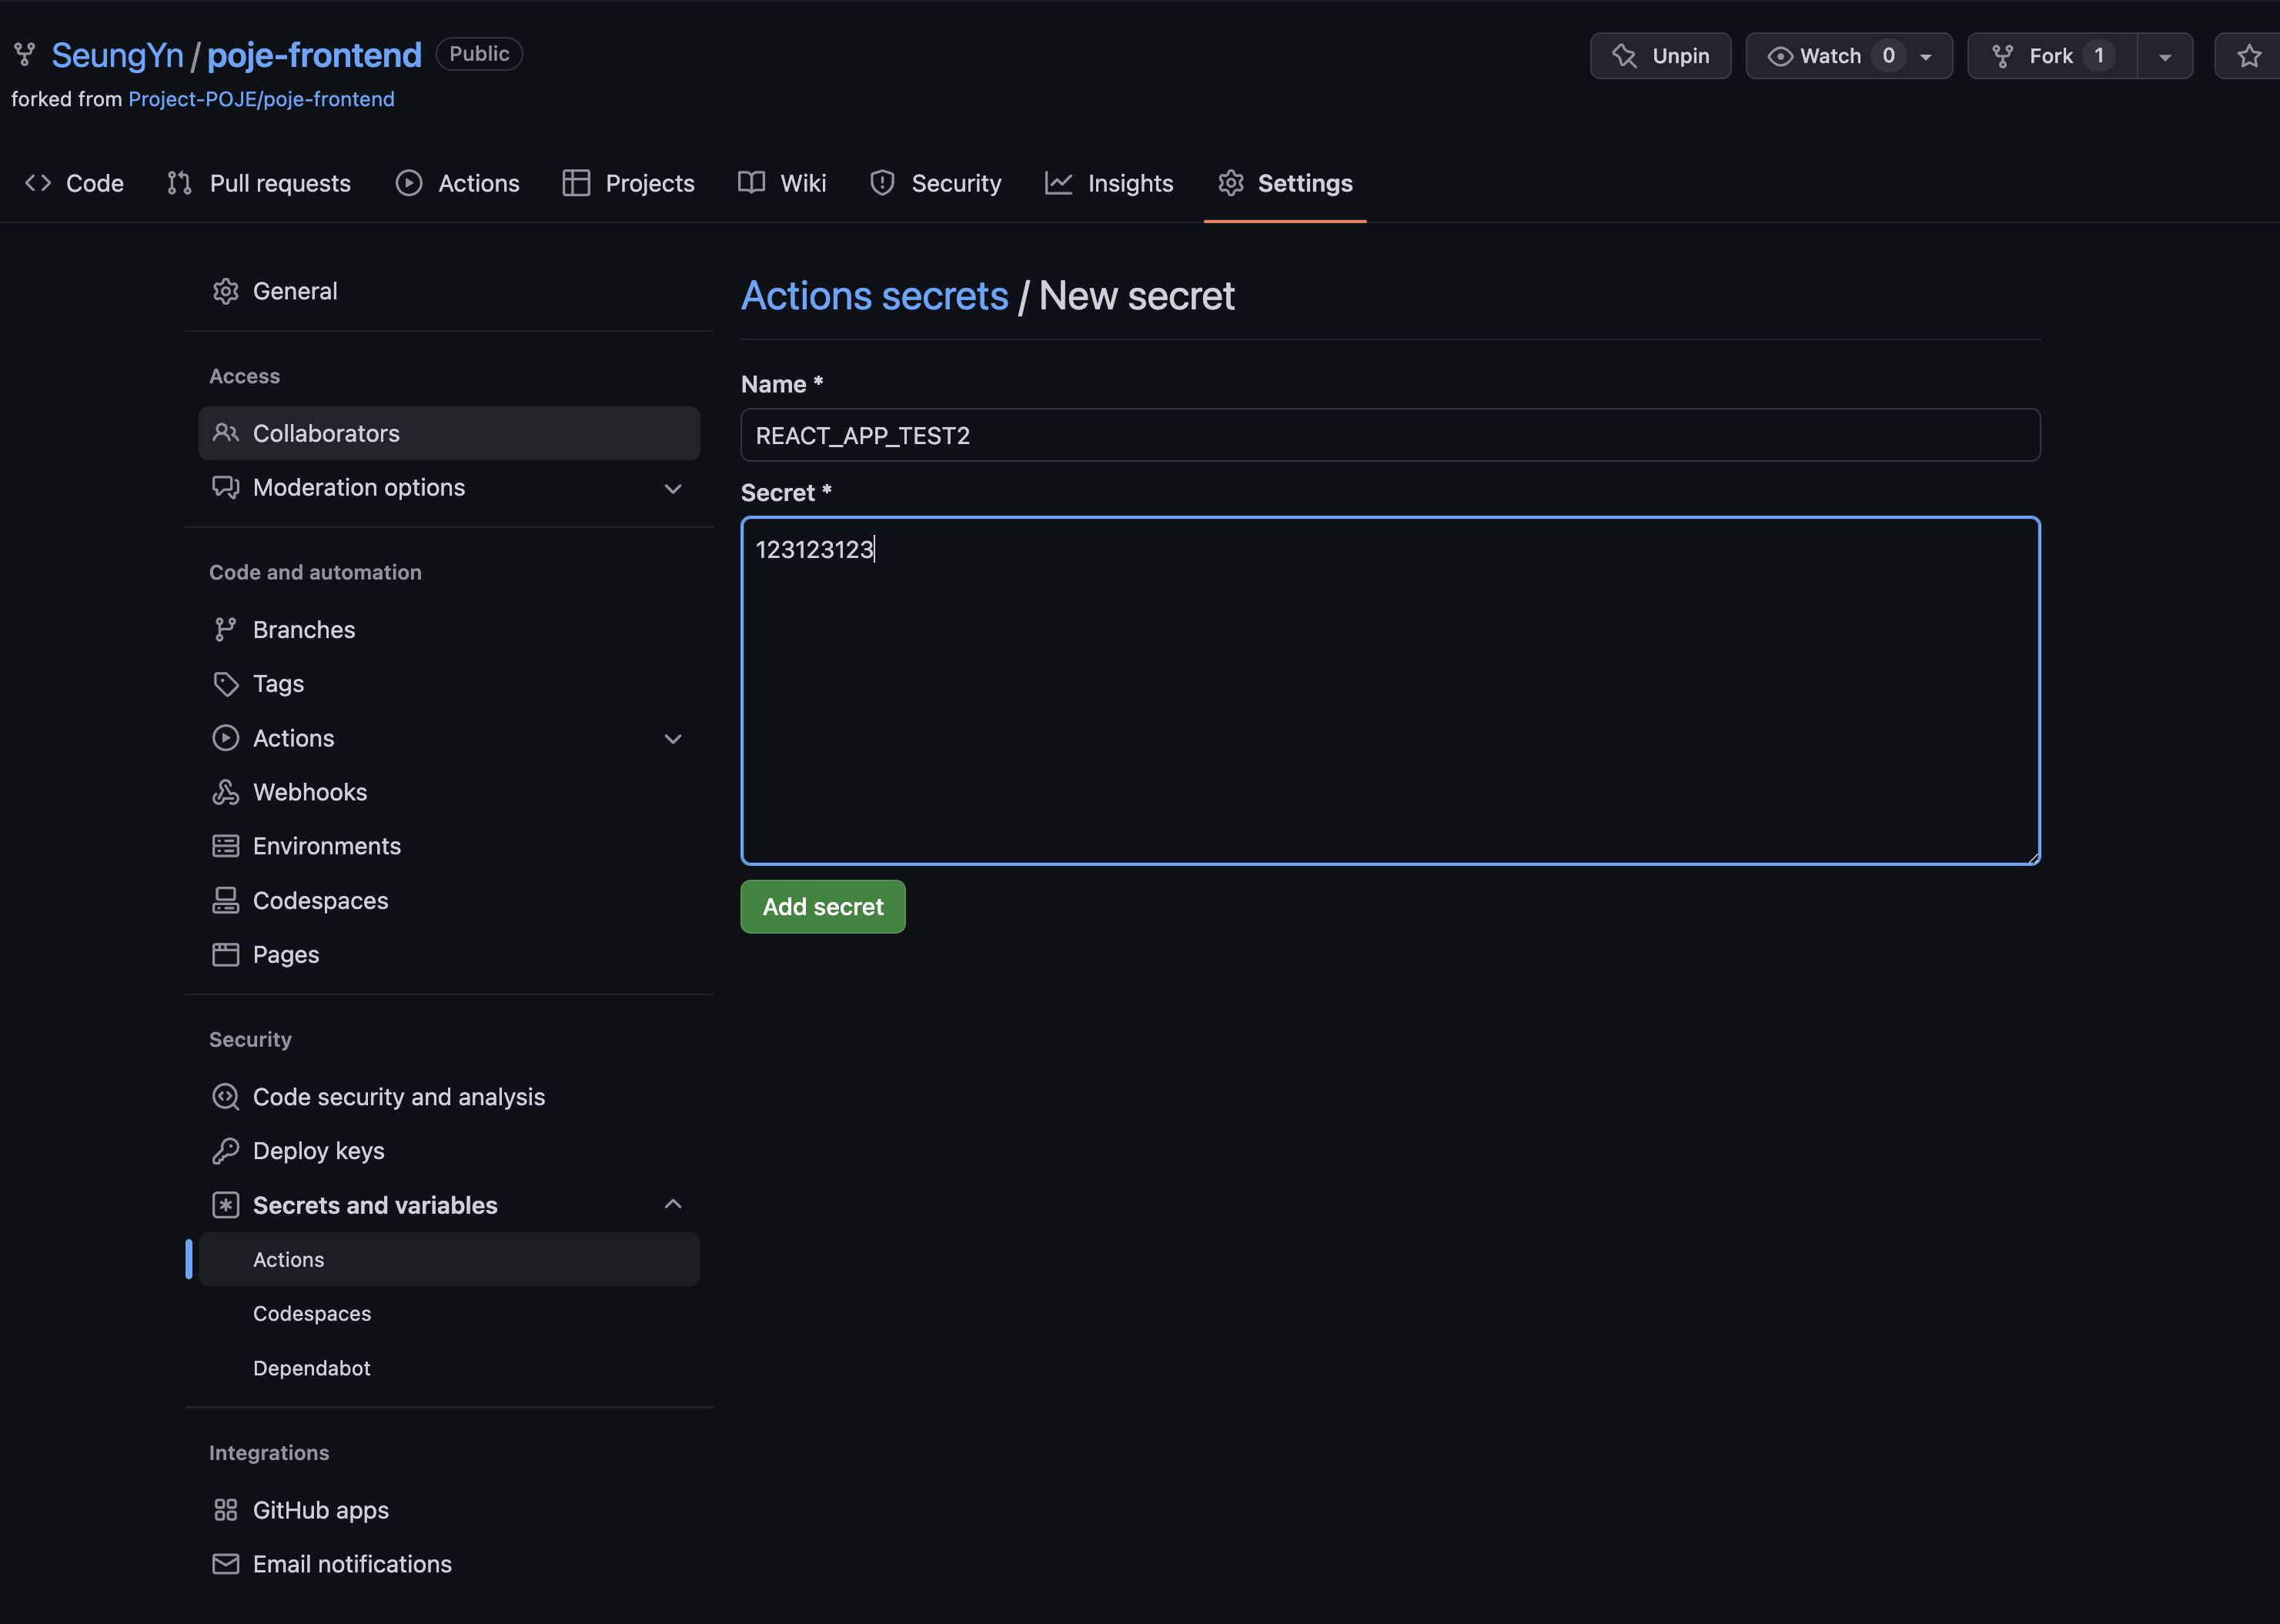The width and height of the screenshot is (2280, 1624).
Task: Open the Email notifications settings page
Action: (x=449, y=1564)
